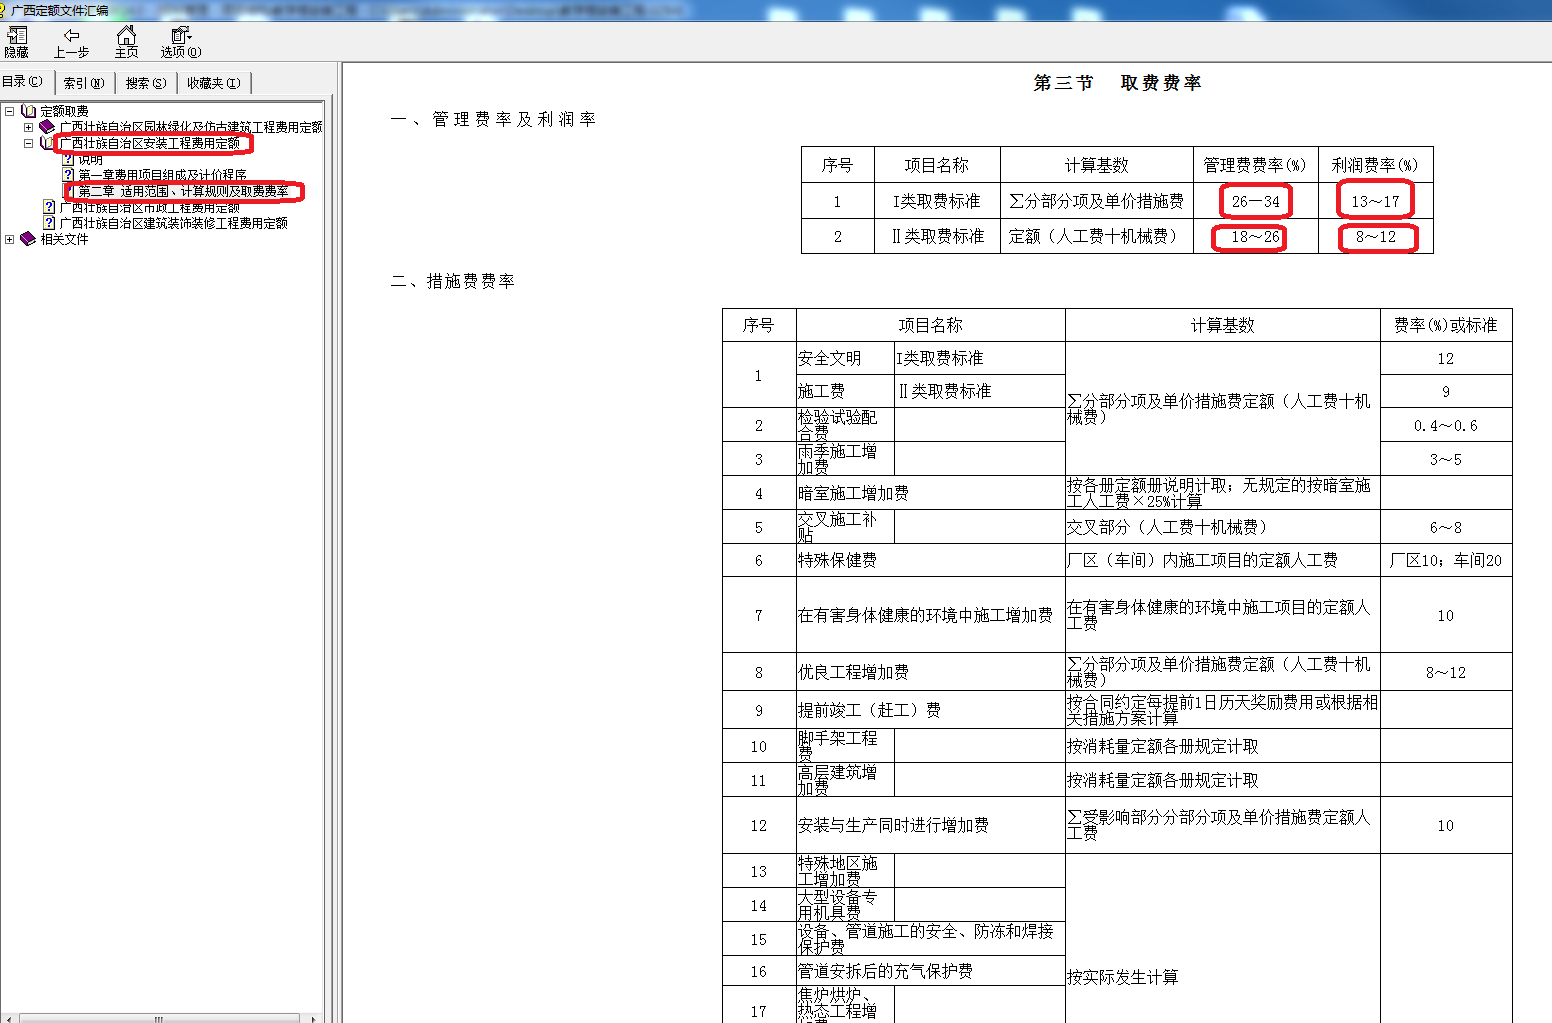This screenshot has width=1552, height=1023.
Task: Click the page icon beside 第一章费用项目组成及计价程序
Action: pos(68,175)
